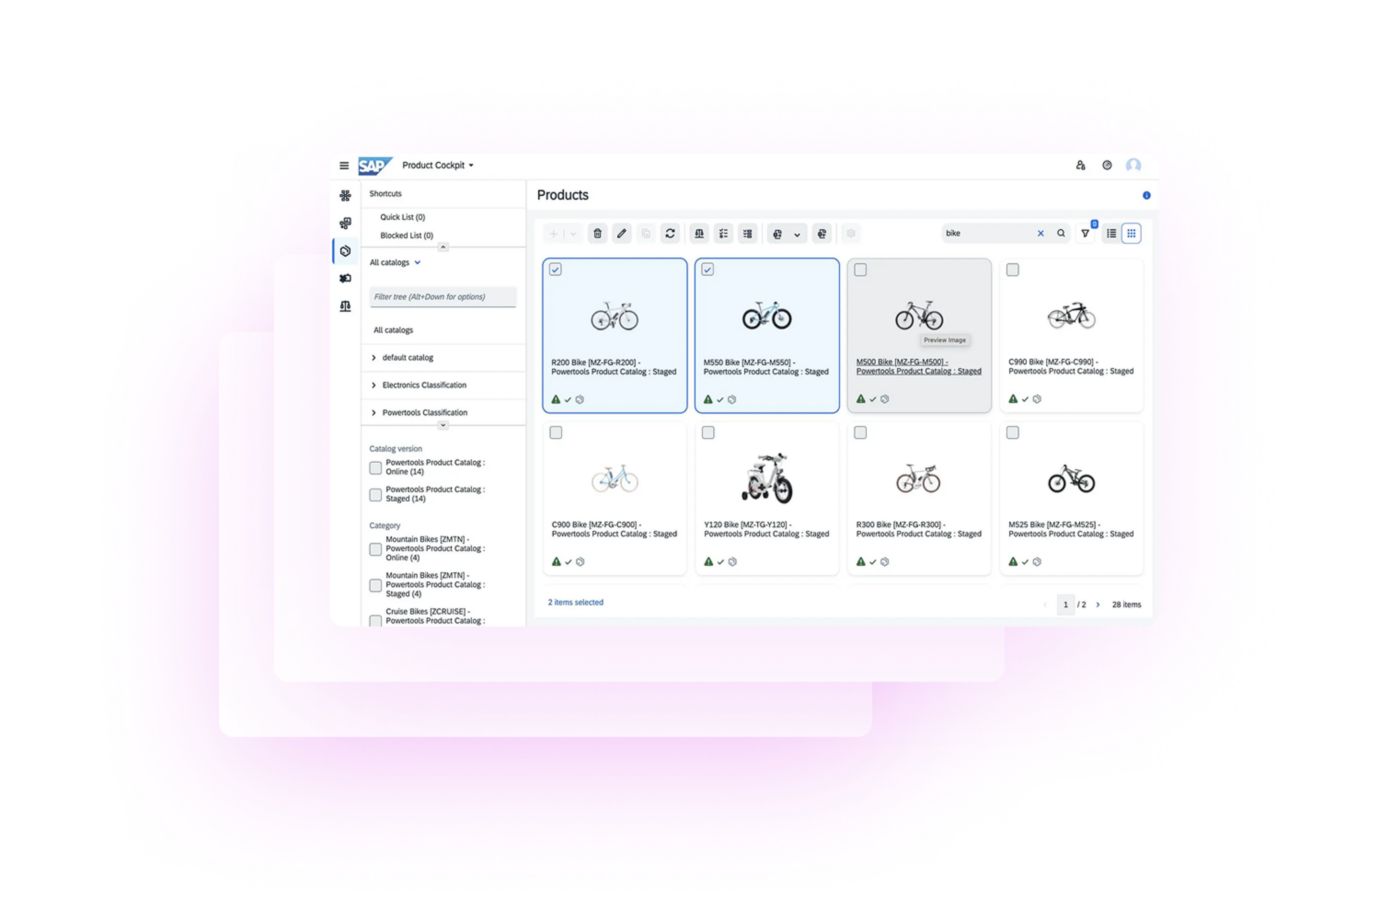Expand the Electronics Classification tree node
This screenshot has height=900, width=1380.
point(374,385)
